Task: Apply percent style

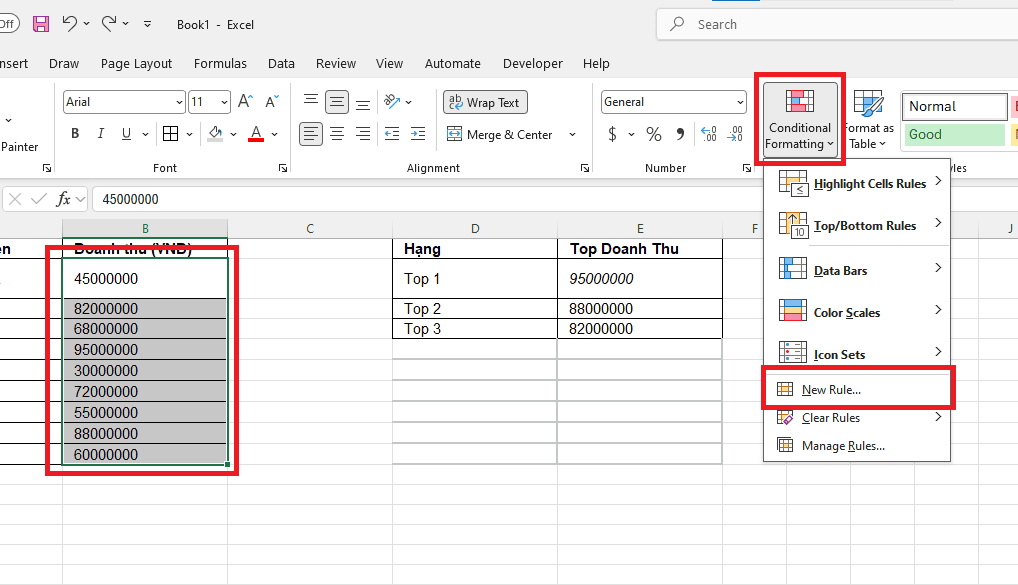Action: [x=654, y=134]
